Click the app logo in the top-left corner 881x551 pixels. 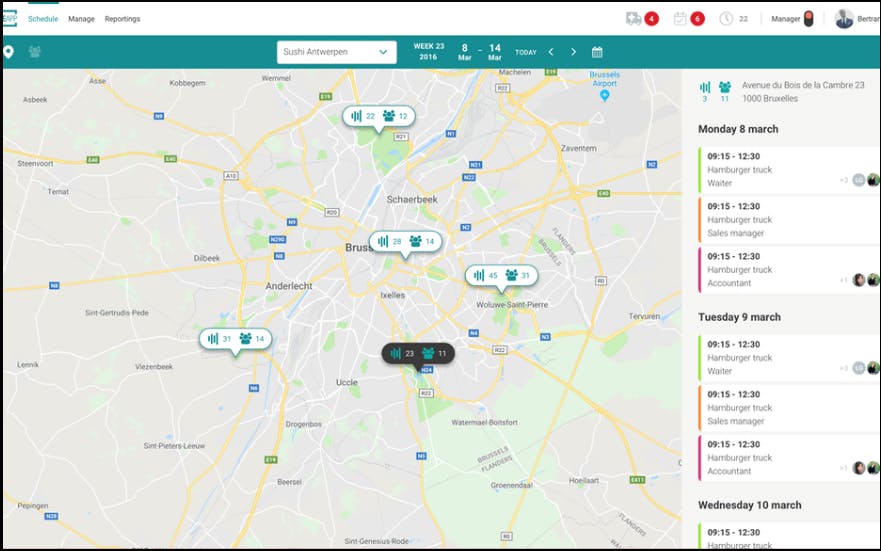(10, 19)
